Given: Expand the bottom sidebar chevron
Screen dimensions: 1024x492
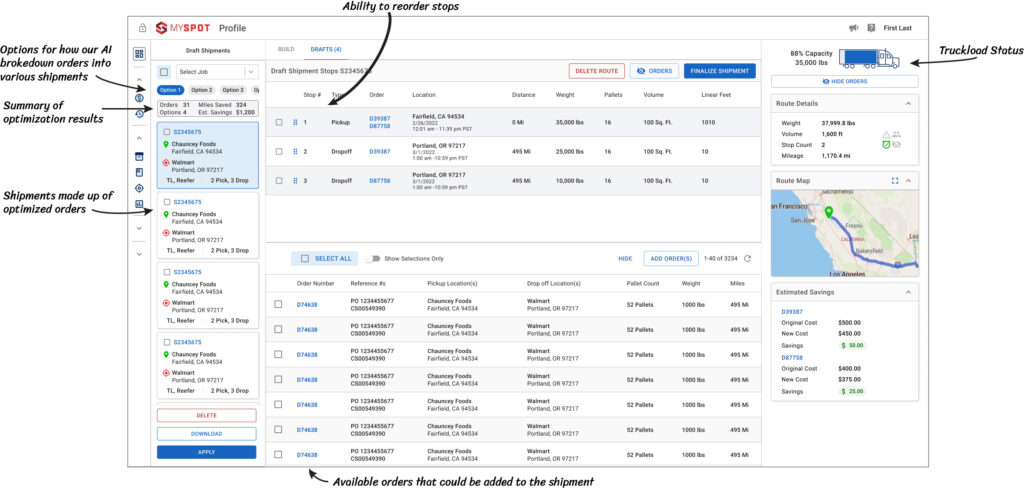Looking at the screenshot, I should pyautogui.click(x=139, y=254).
